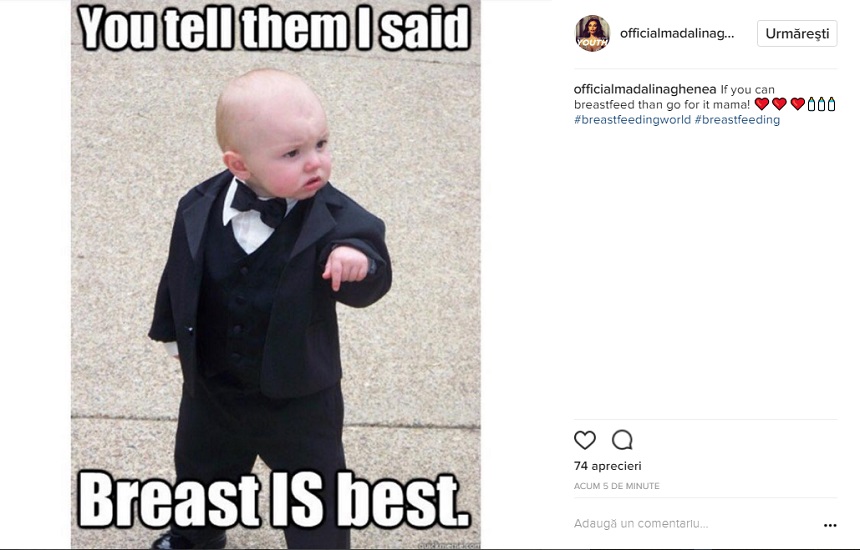Click the Urmărești follow button

797,33
